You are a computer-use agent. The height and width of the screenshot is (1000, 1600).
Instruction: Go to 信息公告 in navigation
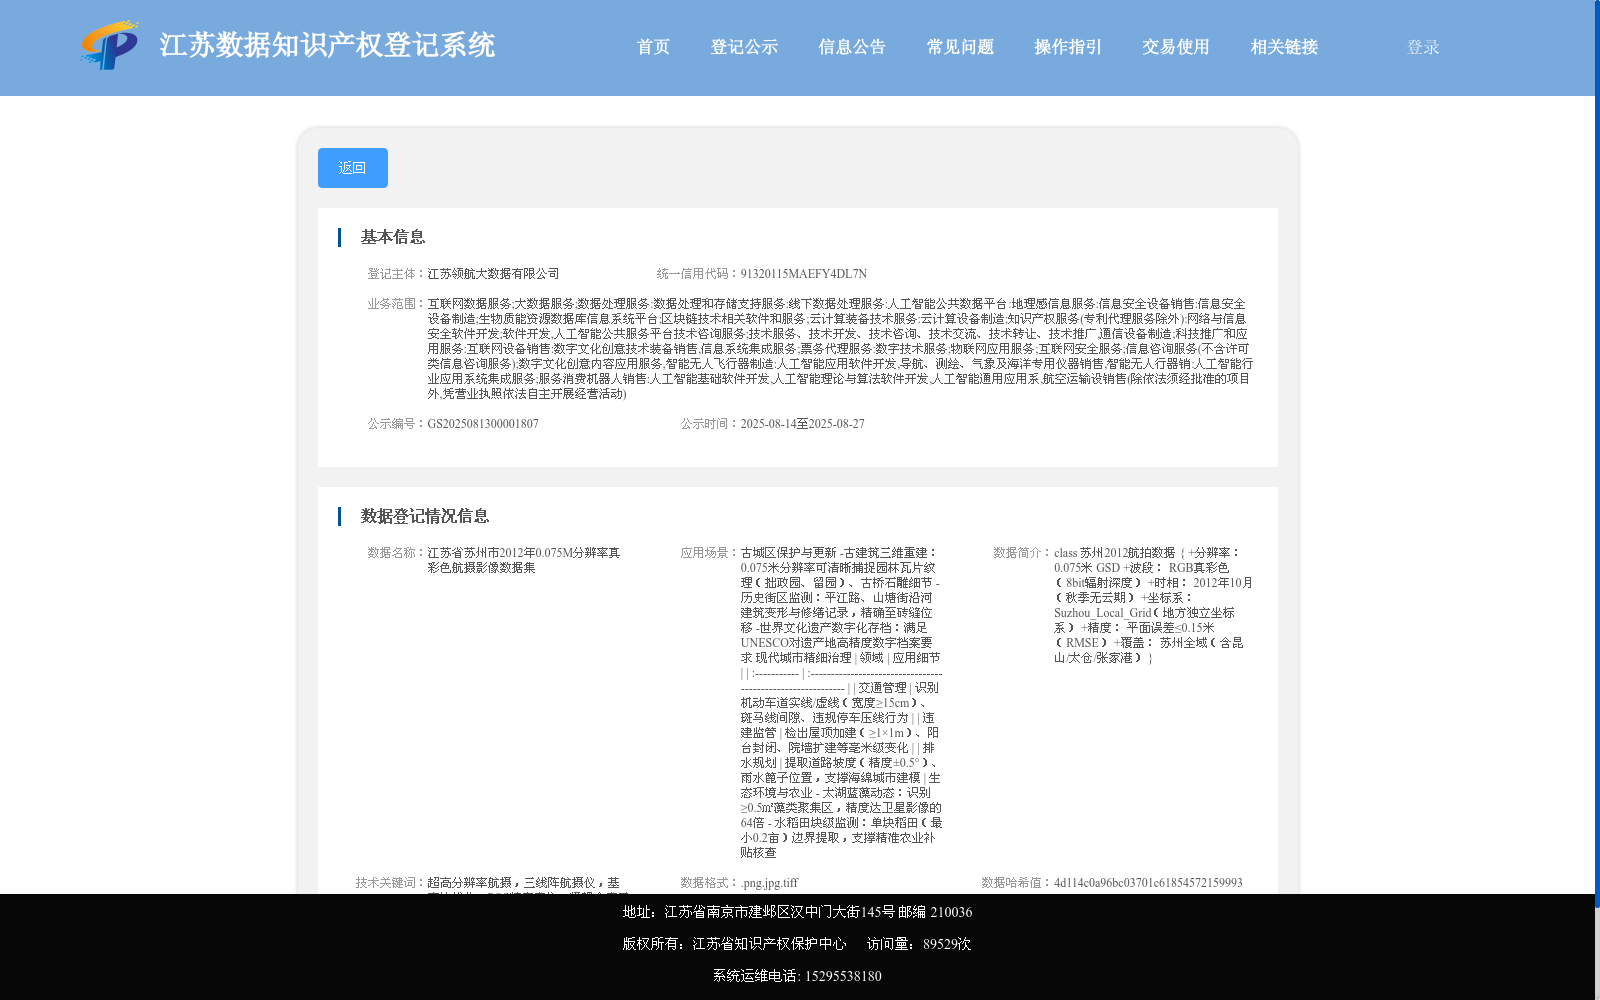click(852, 47)
